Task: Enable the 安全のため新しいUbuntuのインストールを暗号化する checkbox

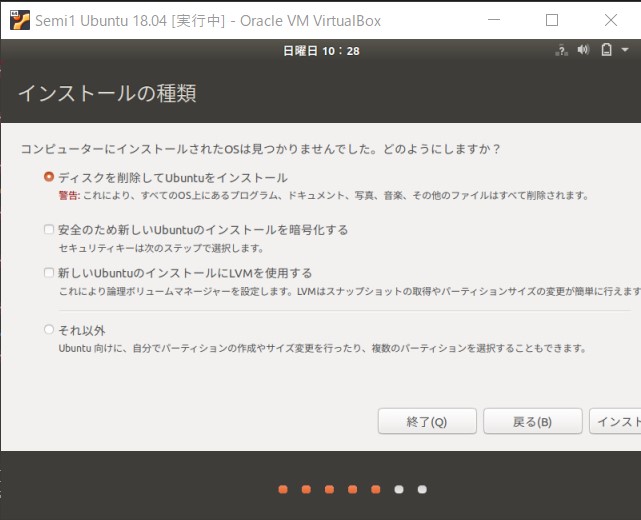Action: coord(49,229)
